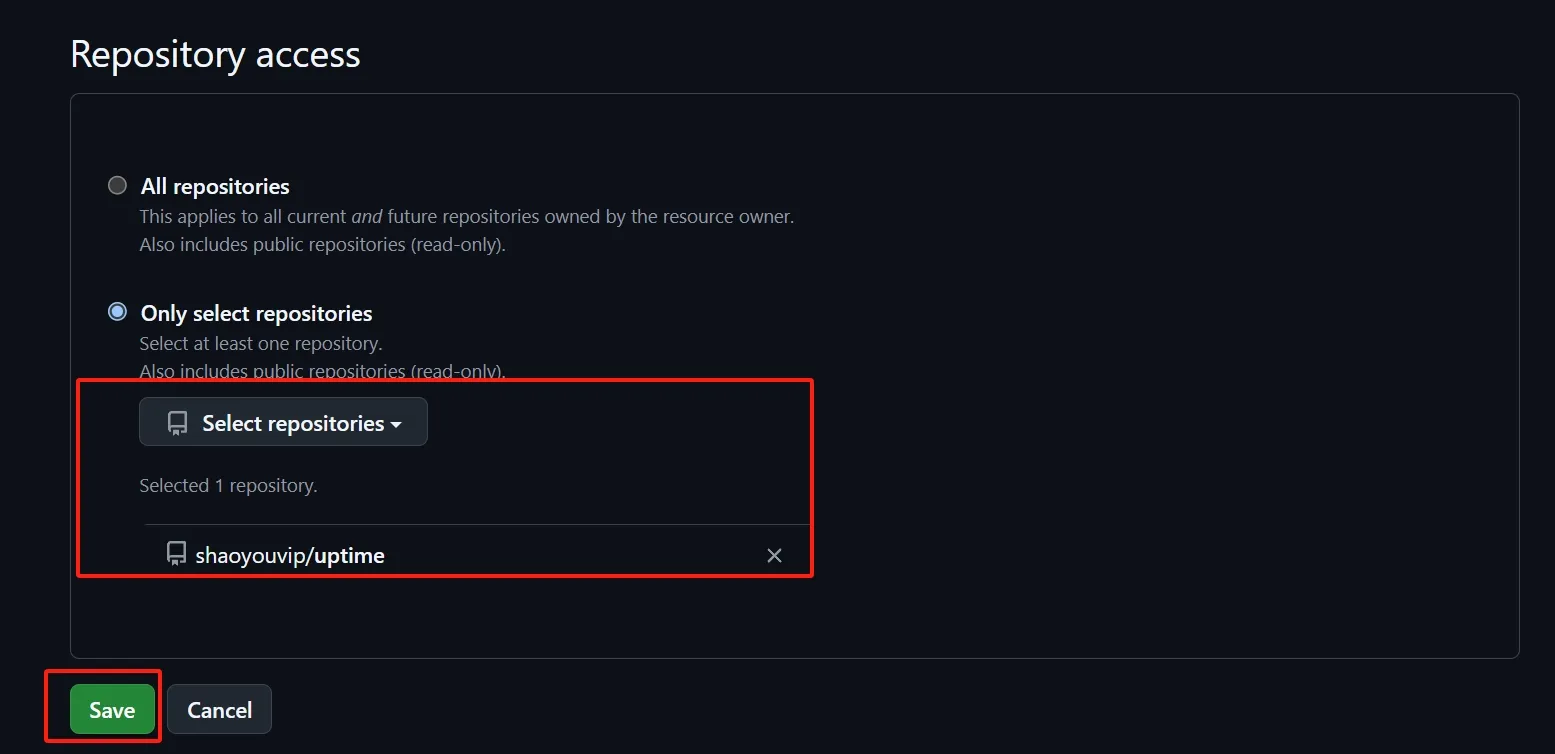Click the "Select at least one repository." hint
1555x754 pixels.
point(261,343)
